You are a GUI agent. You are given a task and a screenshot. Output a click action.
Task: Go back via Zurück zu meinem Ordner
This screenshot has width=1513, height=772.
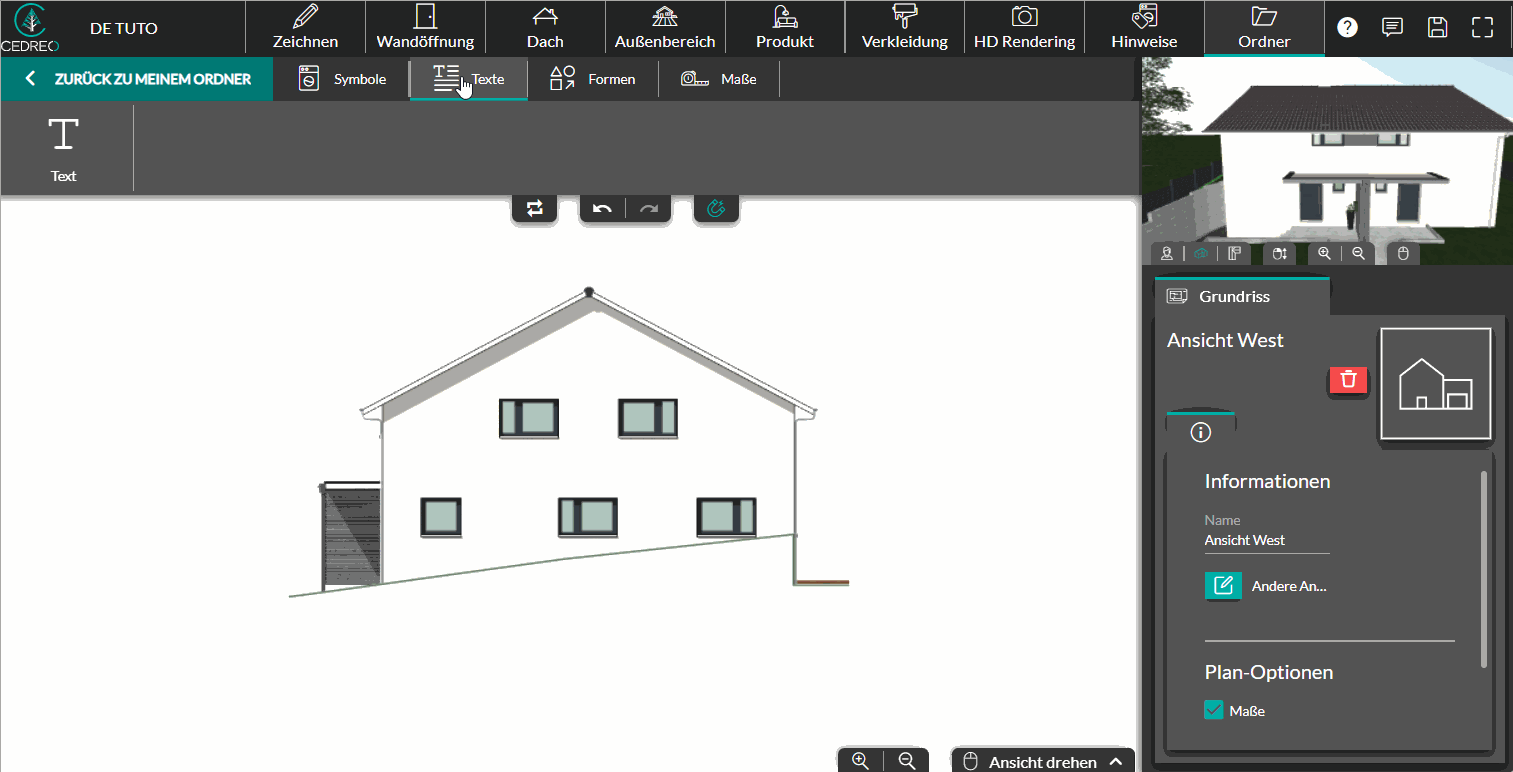tap(137, 79)
